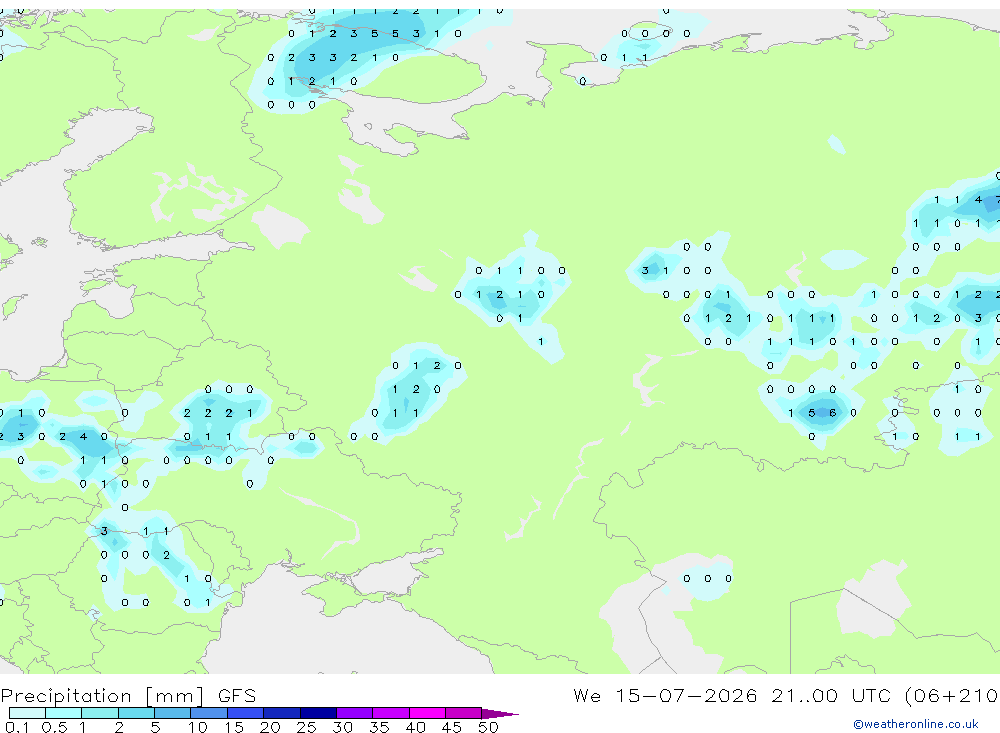Screen dimensions: 1000x733
Task: Click the over-50 arrow tip of legend
Action: 501,713
